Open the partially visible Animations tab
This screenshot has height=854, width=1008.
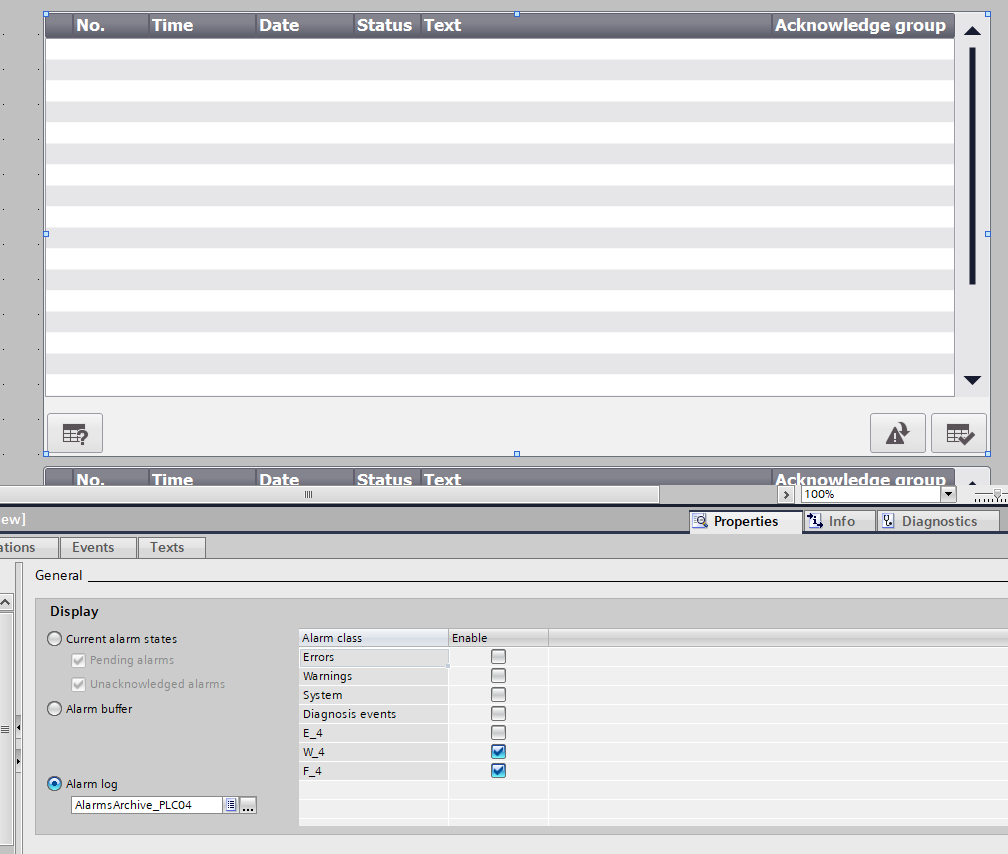coord(28,548)
